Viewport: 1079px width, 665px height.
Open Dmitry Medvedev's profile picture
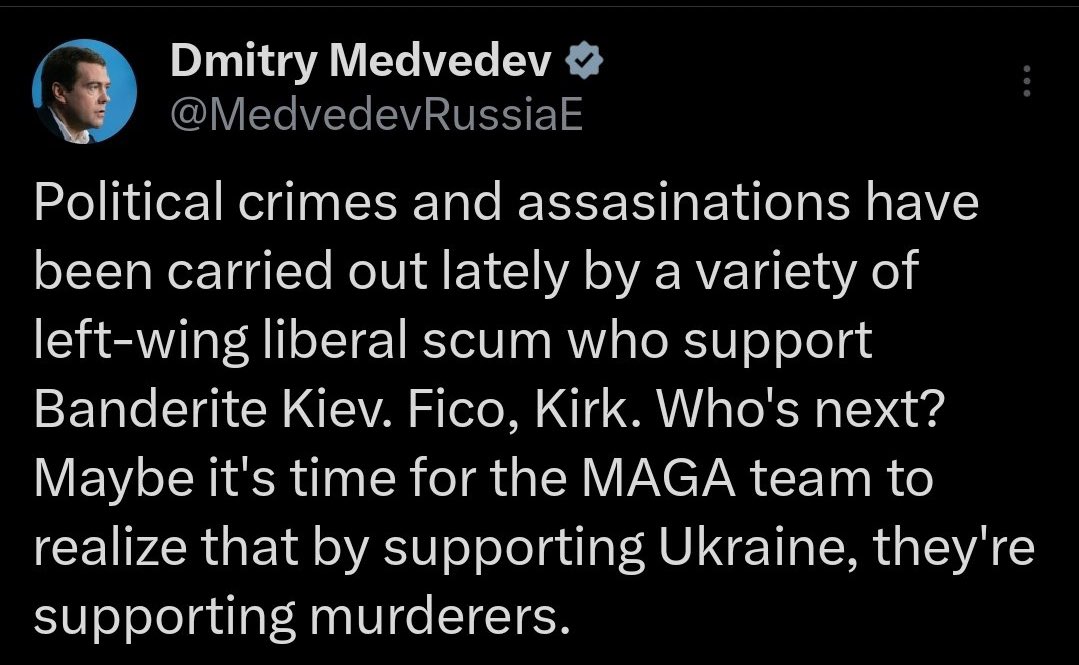coord(84,92)
